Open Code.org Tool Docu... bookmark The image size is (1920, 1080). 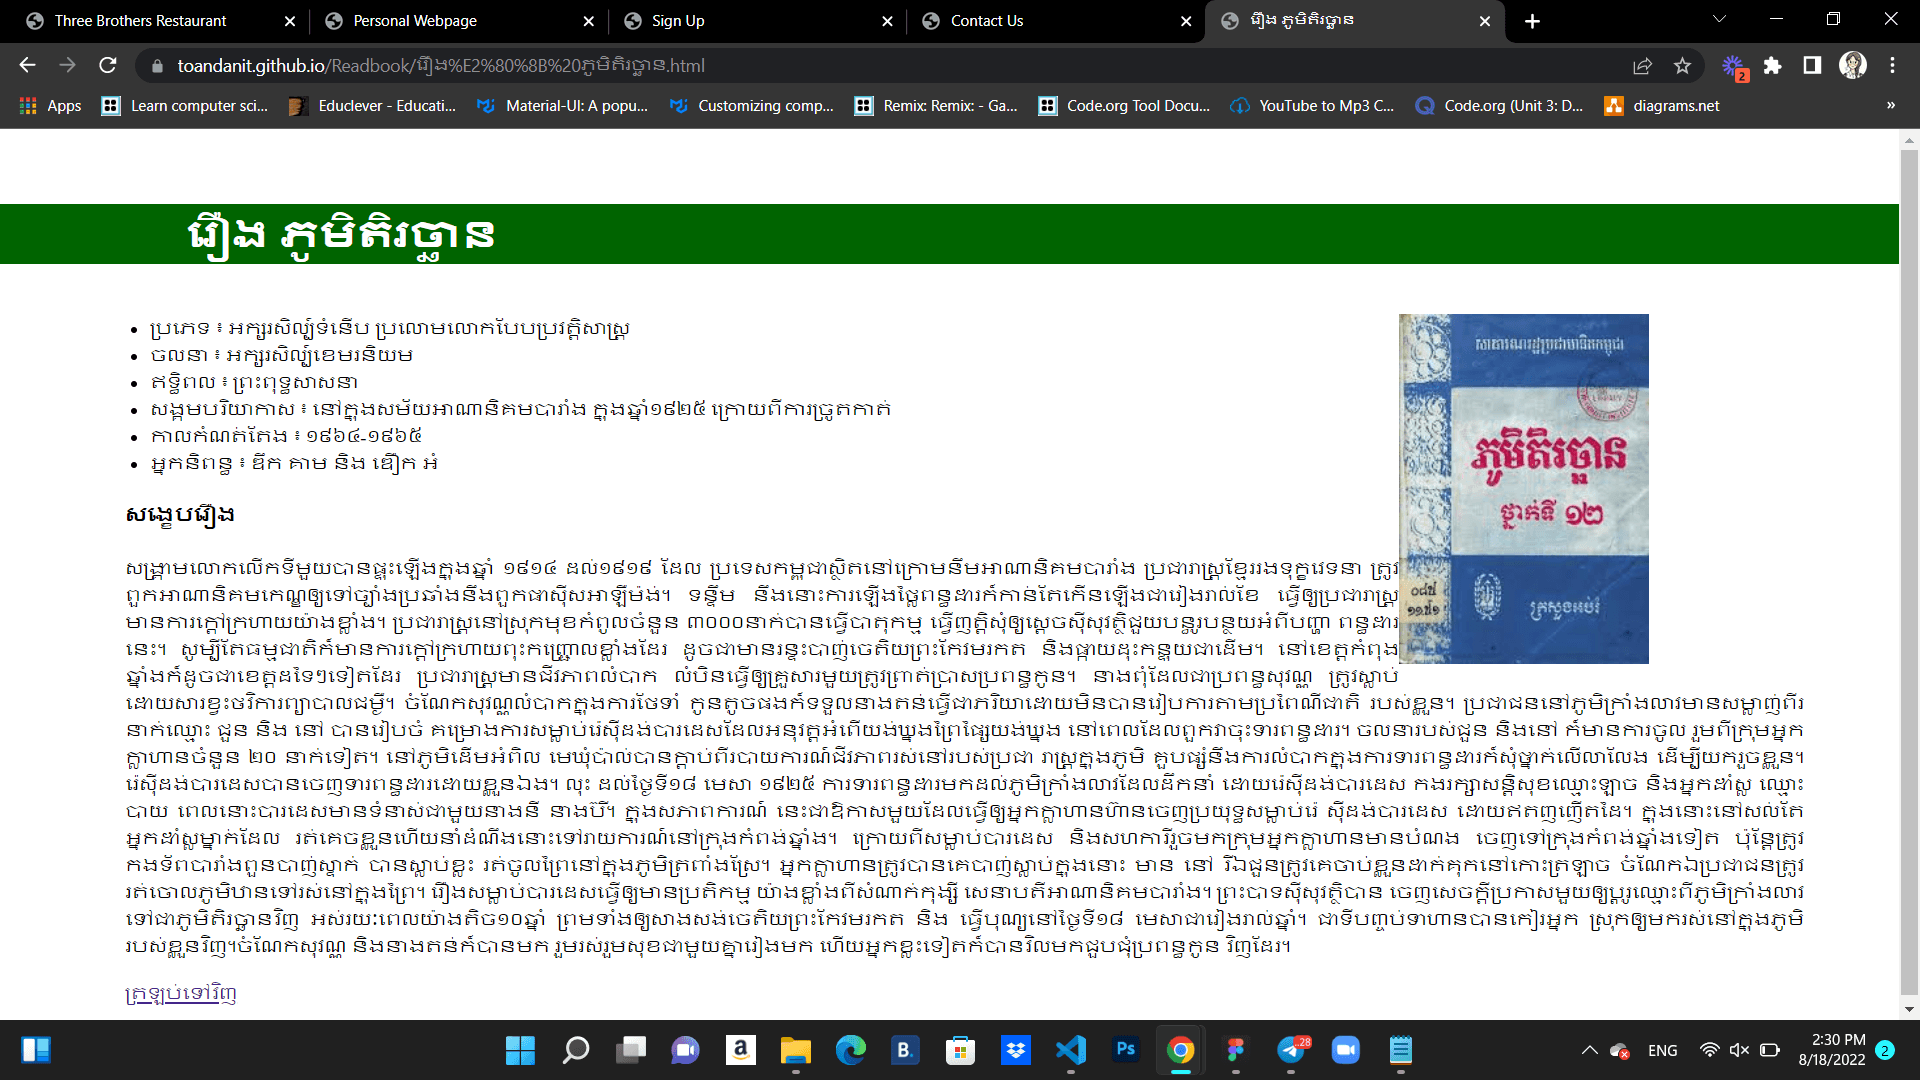point(1124,105)
